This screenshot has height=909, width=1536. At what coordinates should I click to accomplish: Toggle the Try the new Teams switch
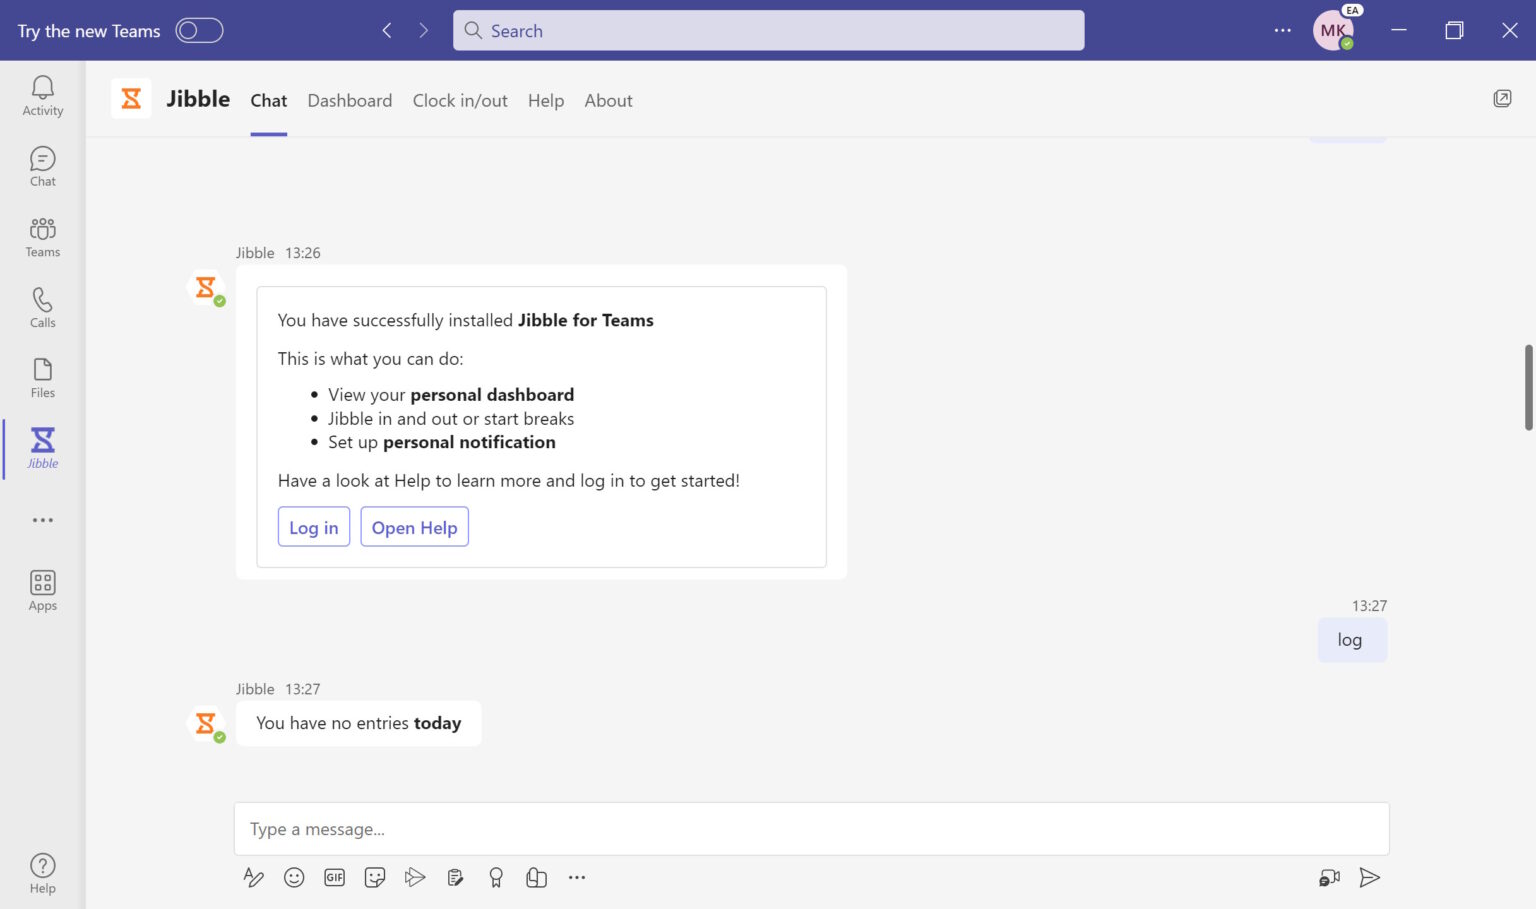point(199,30)
